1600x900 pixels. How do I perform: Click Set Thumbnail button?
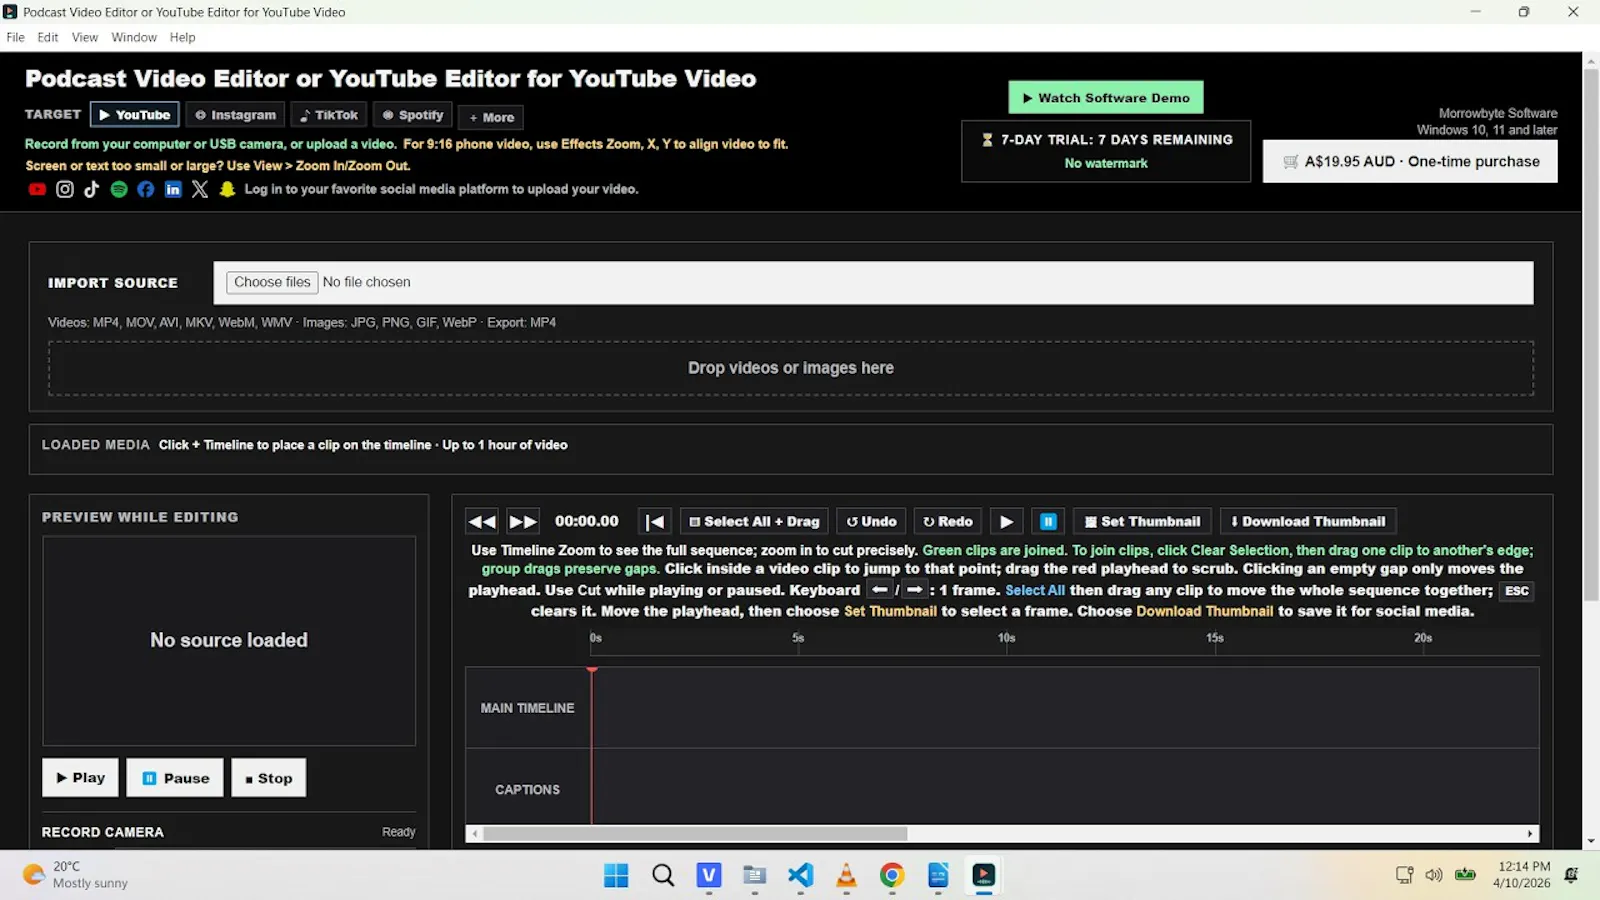coord(1143,522)
